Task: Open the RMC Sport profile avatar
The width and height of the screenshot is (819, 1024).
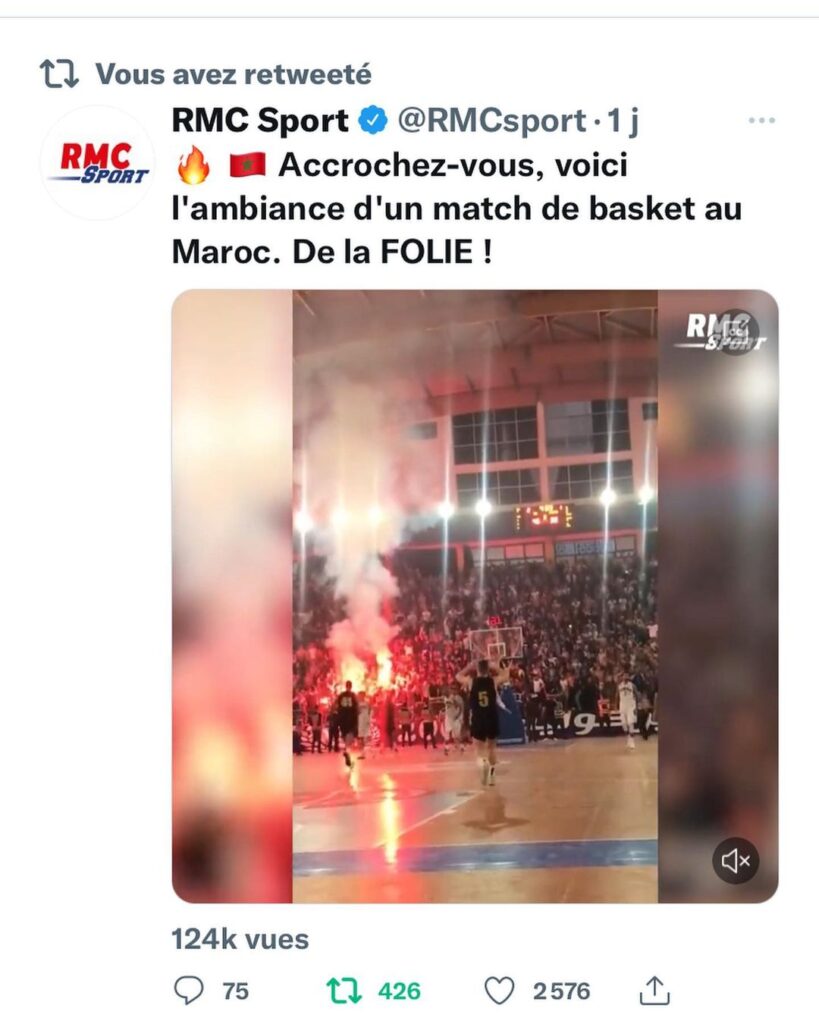Action: (x=98, y=163)
